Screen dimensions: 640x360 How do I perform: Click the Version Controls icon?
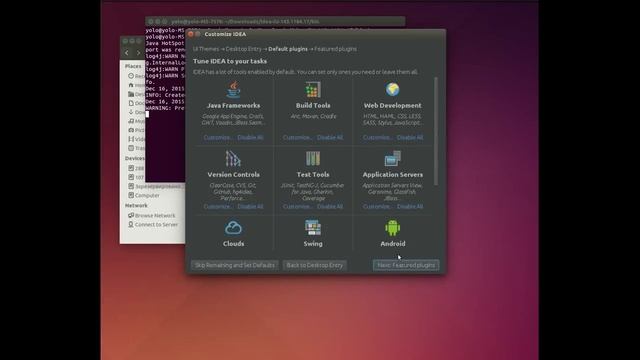233,158
